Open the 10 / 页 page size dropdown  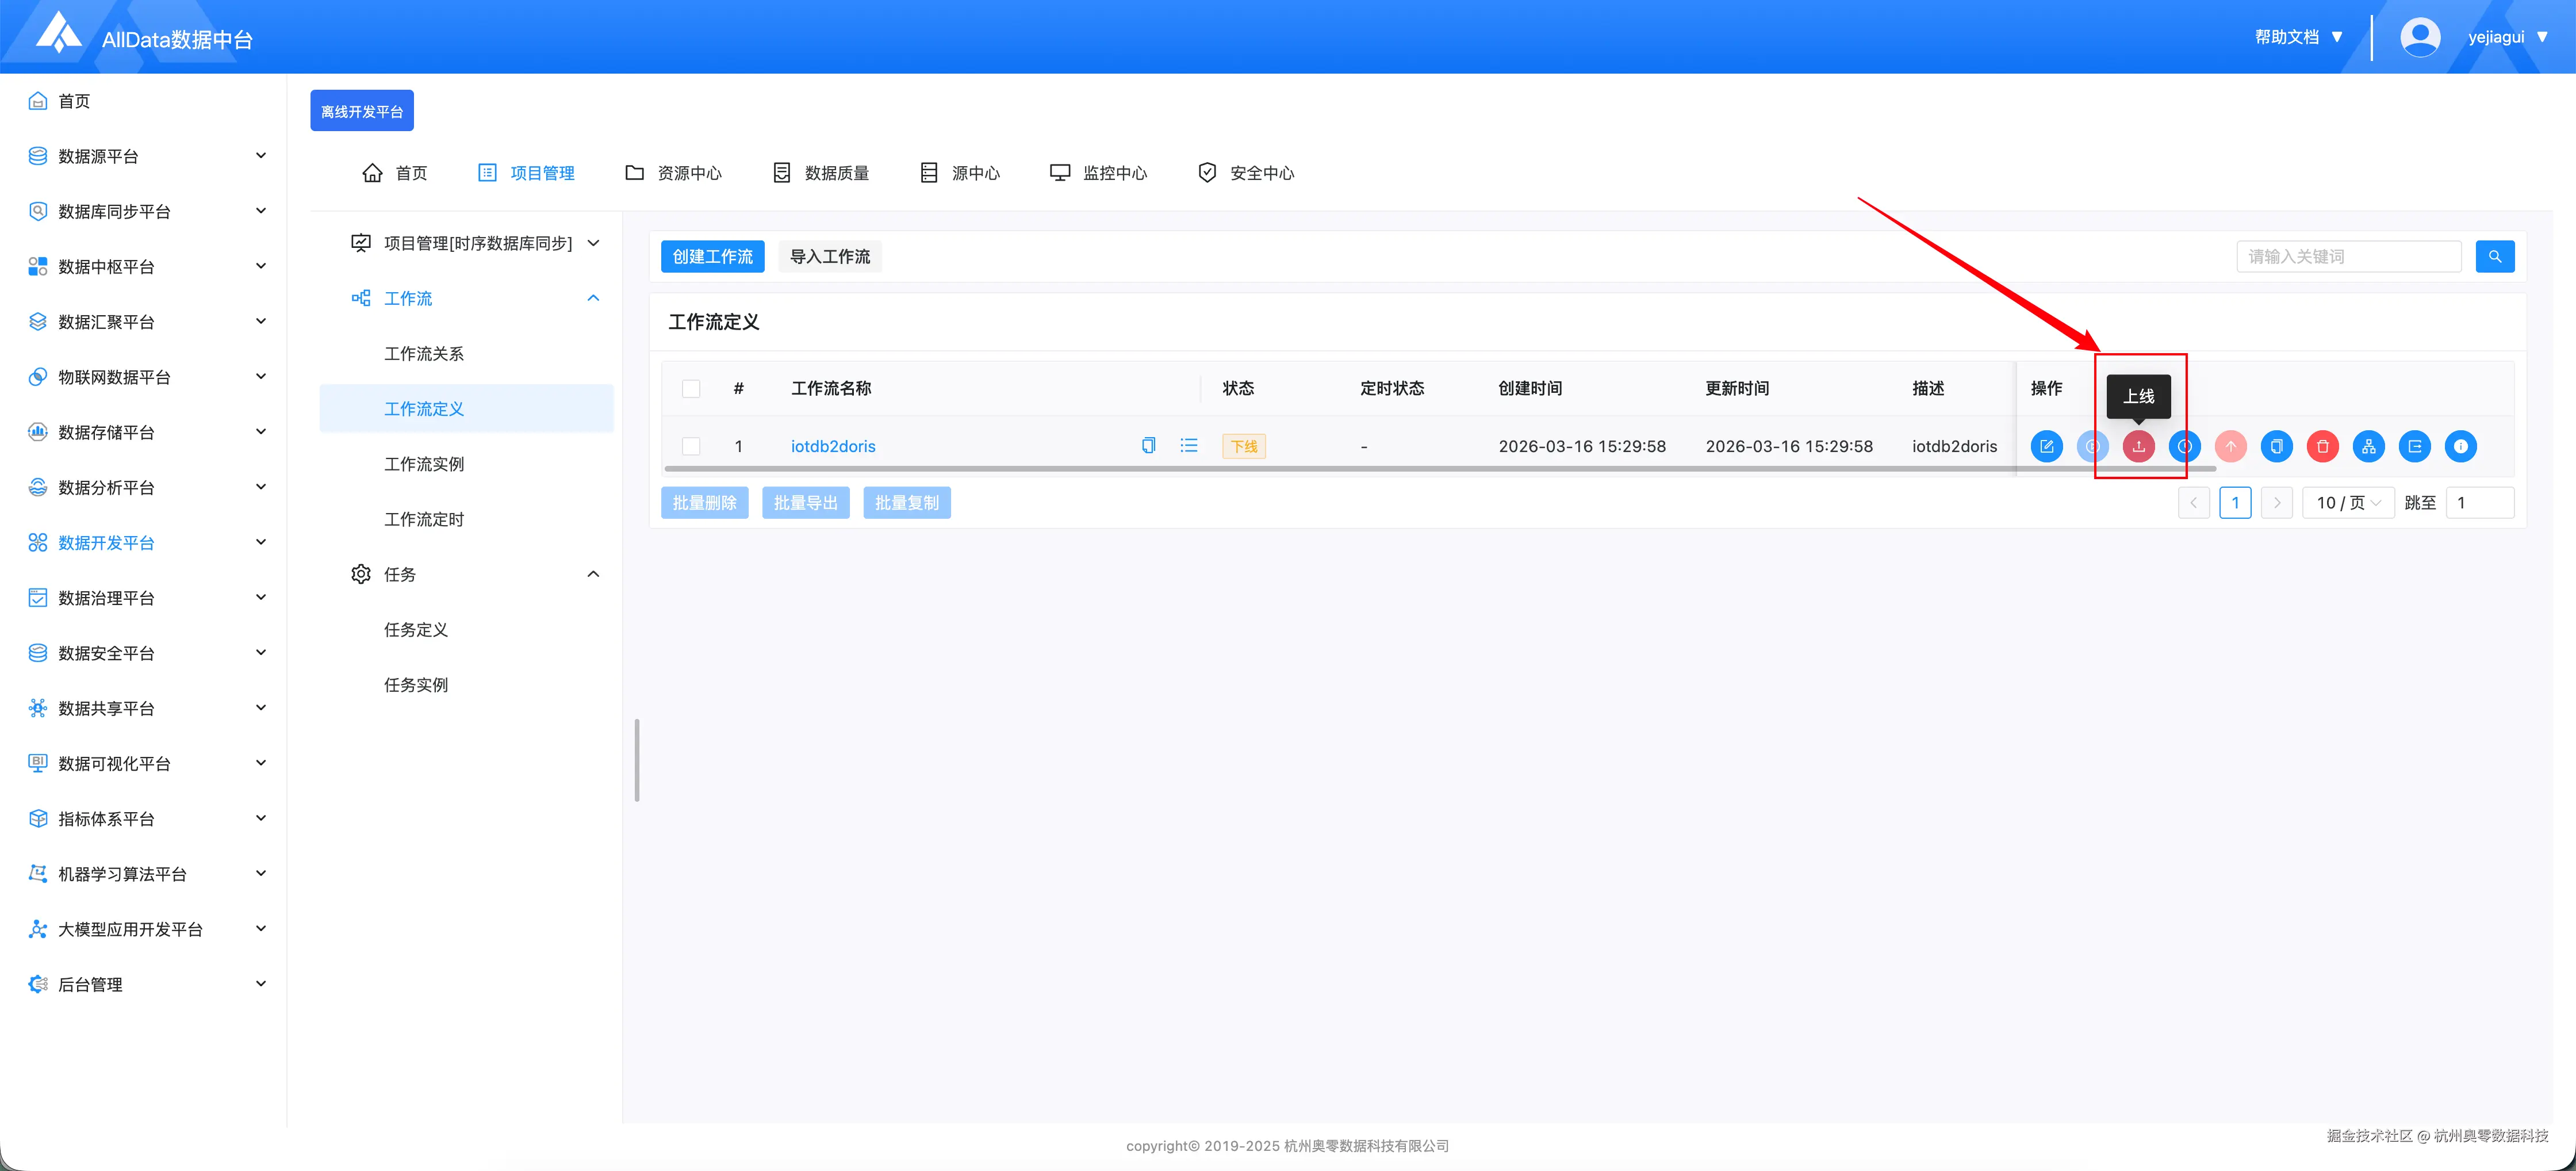pos(2347,503)
